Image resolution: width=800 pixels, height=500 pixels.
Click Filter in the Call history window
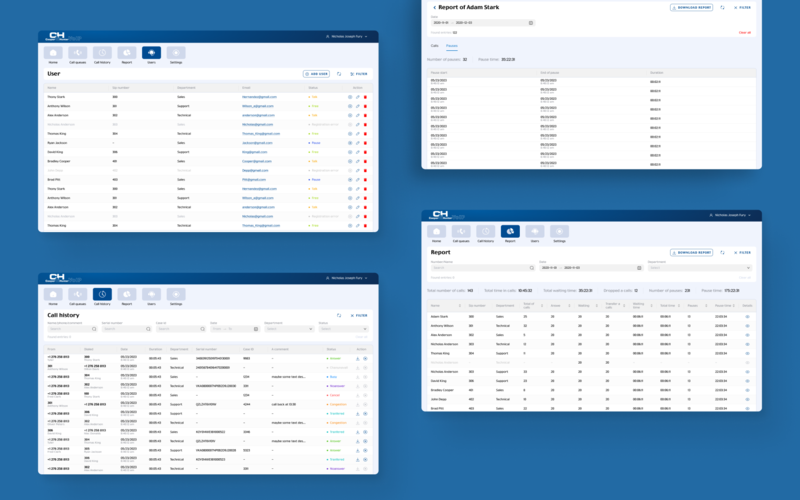pyautogui.click(x=359, y=315)
